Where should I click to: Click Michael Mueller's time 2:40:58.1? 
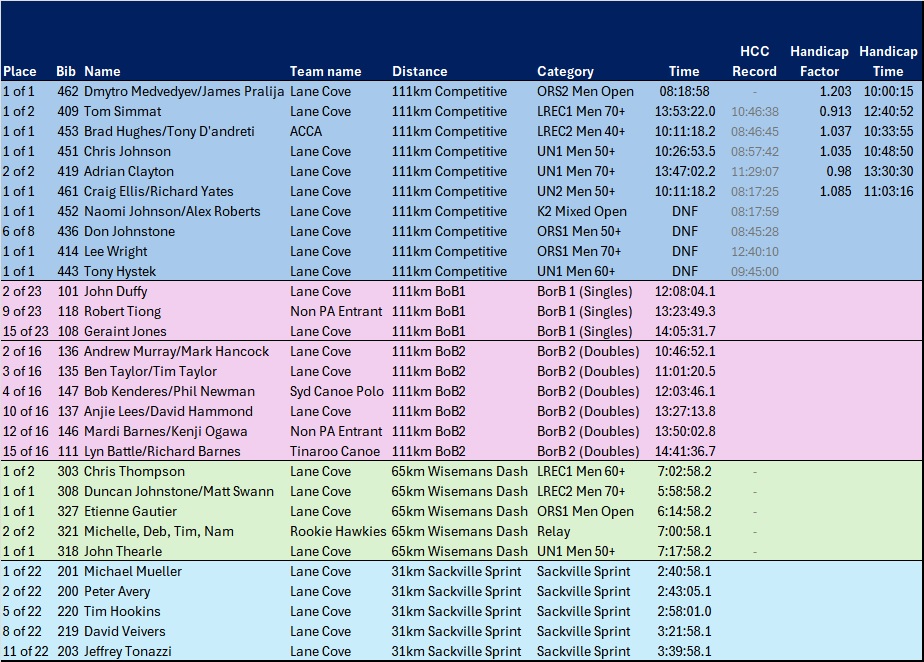(x=684, y=571)
